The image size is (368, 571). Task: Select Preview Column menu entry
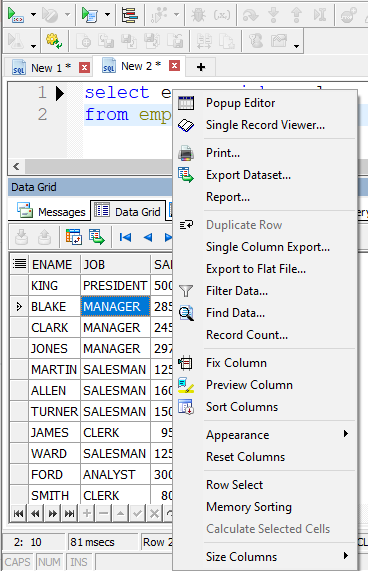[x=249, y=385]
